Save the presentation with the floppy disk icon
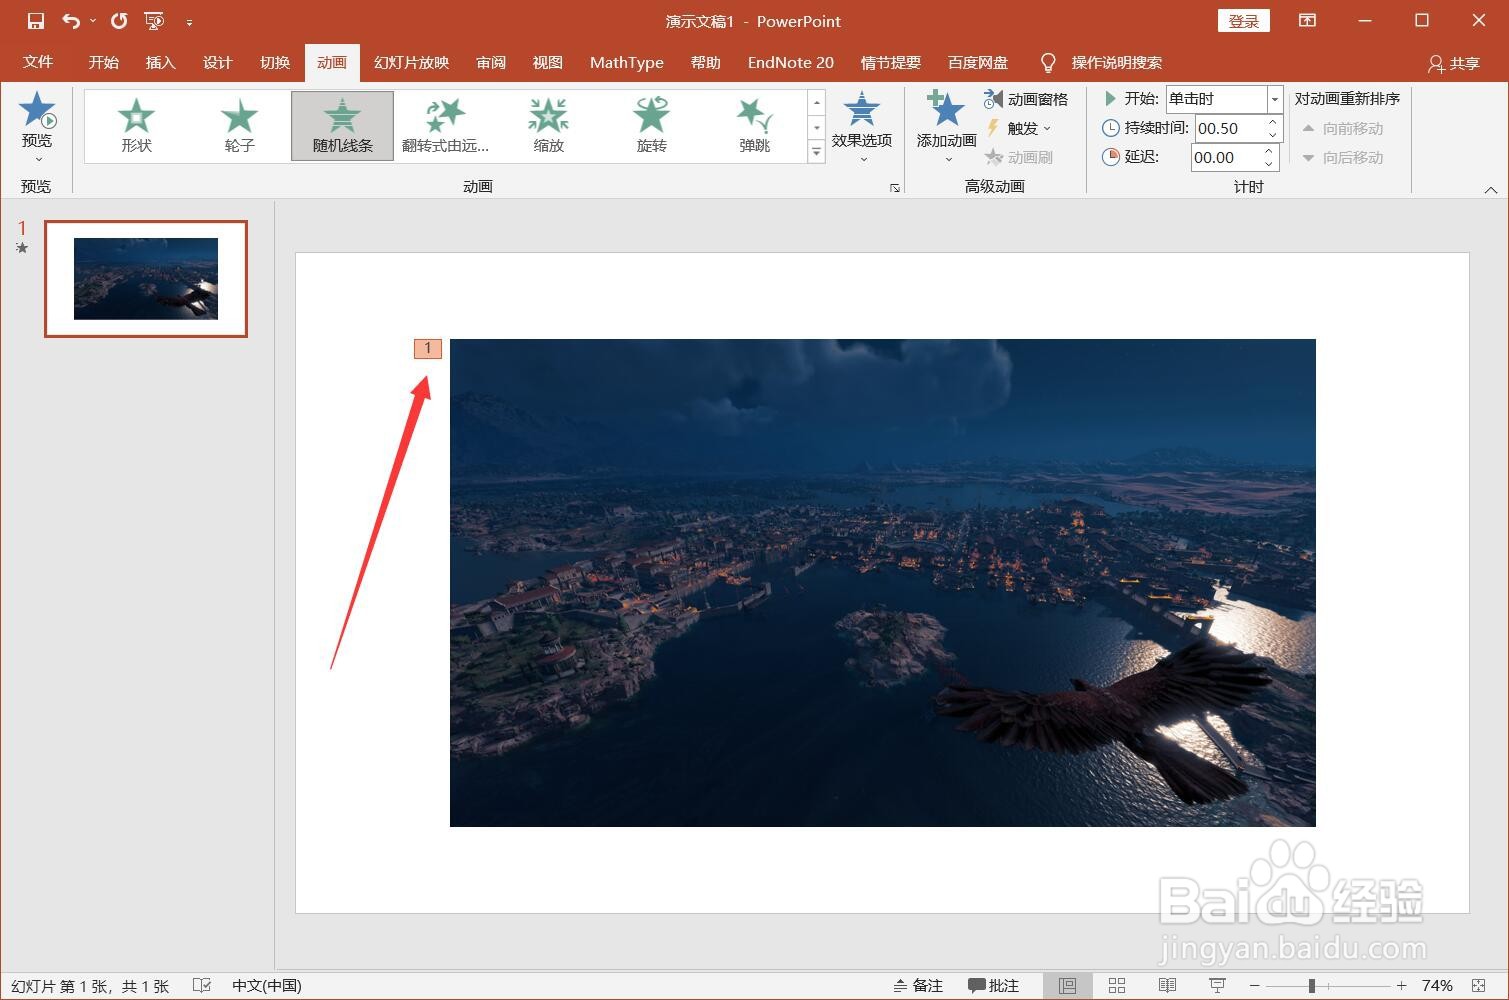1509x1000 pixels. tap(36, 21)
